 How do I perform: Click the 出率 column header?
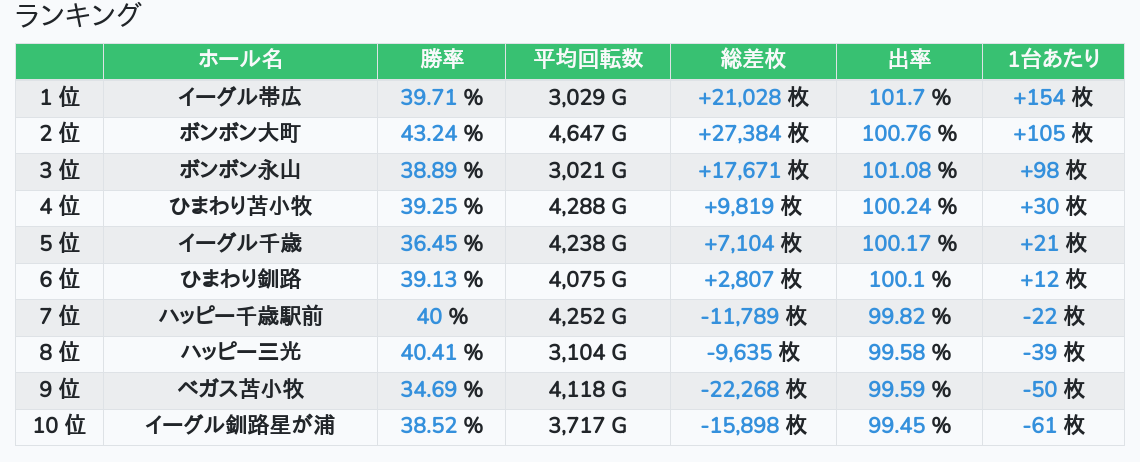click(x=909, y=60)
